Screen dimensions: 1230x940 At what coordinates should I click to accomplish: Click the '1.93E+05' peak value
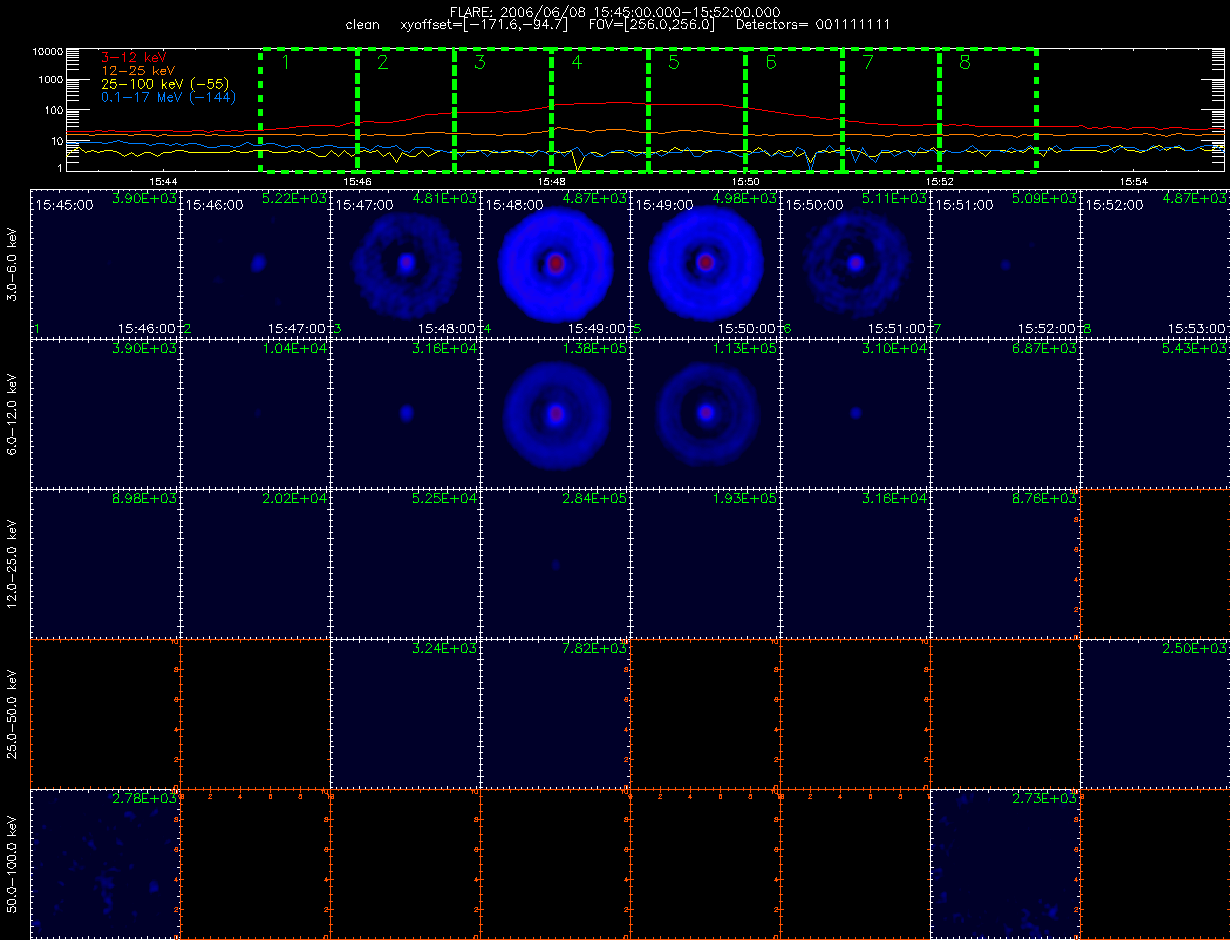point(744,499)
